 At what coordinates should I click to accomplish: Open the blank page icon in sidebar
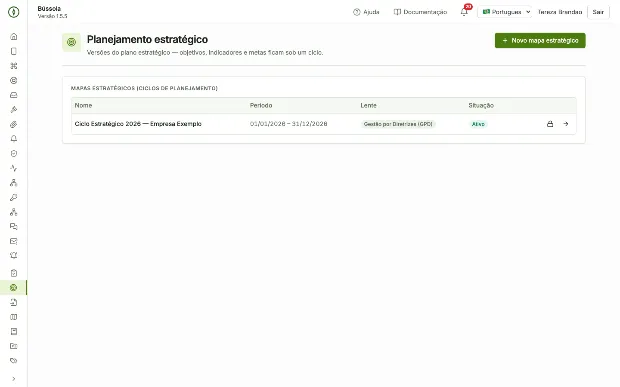(x=13, y=51)
